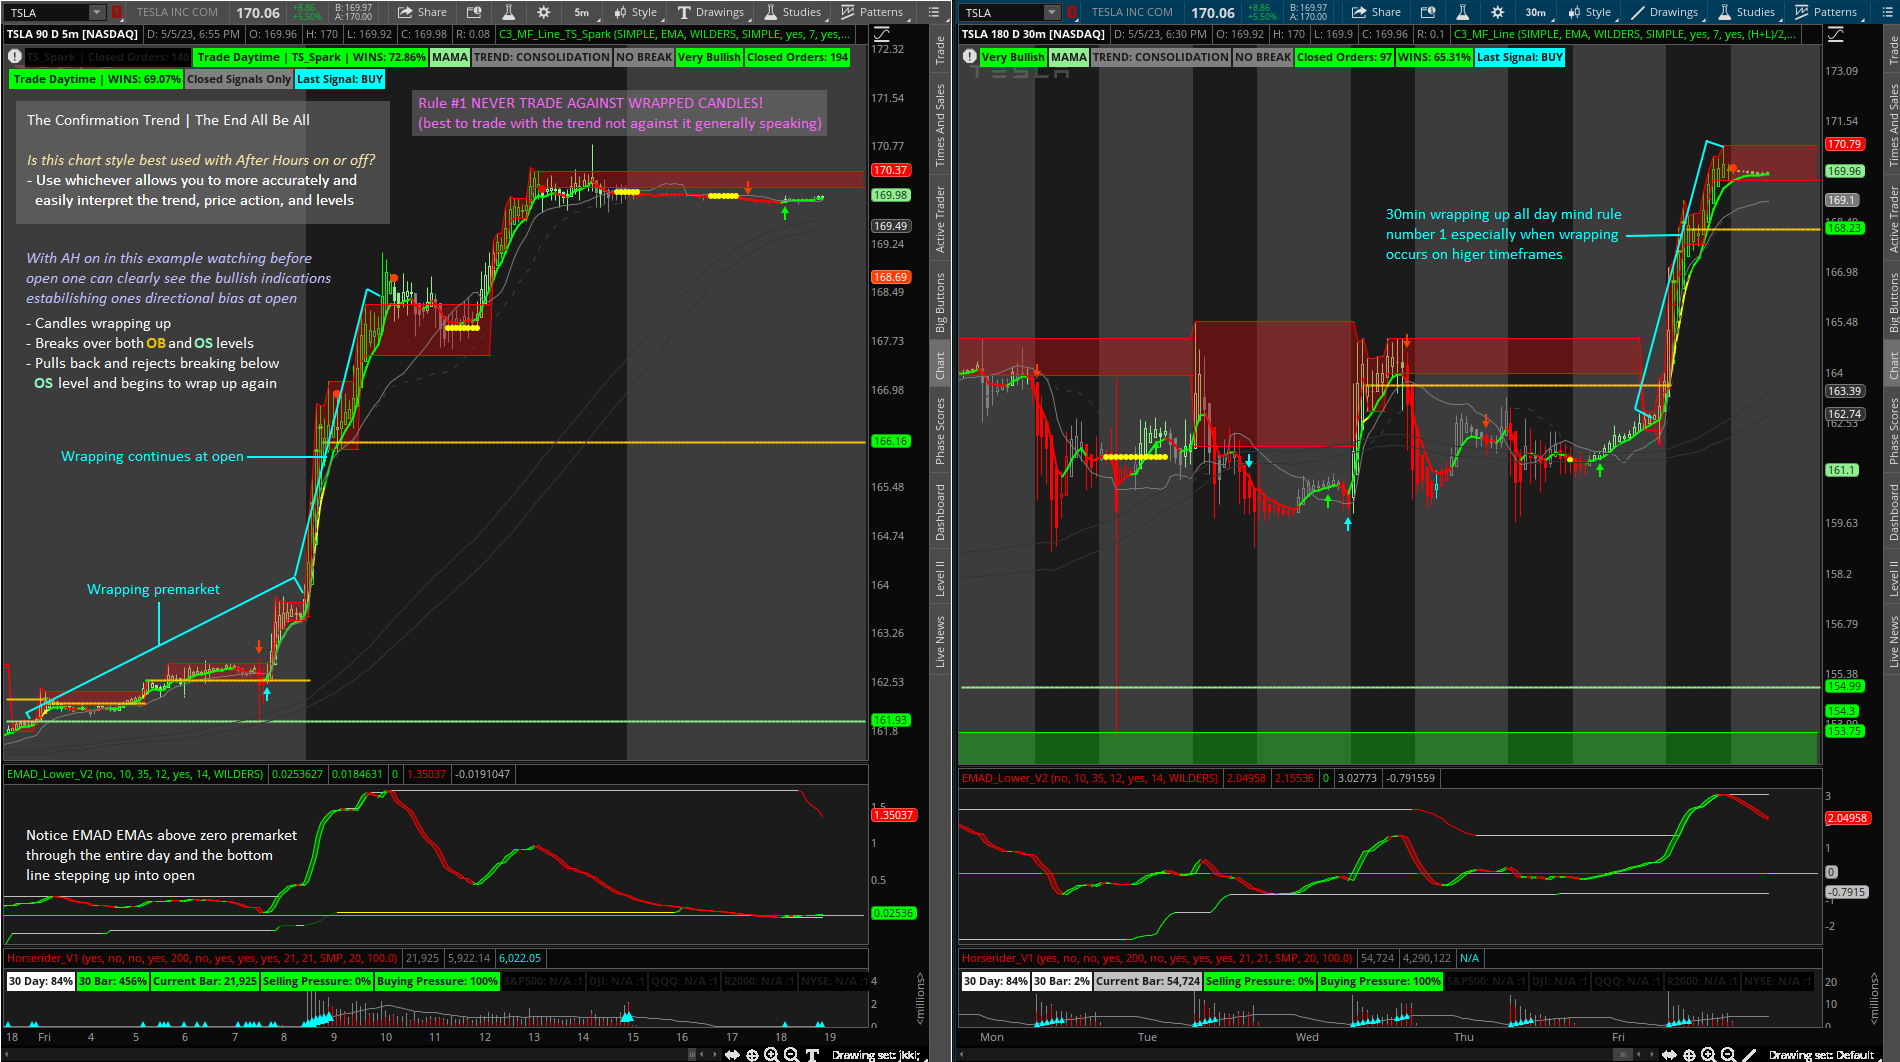Click zoom in magnifier below left chart
1900x1062 pixels.
click(771, 1055)
